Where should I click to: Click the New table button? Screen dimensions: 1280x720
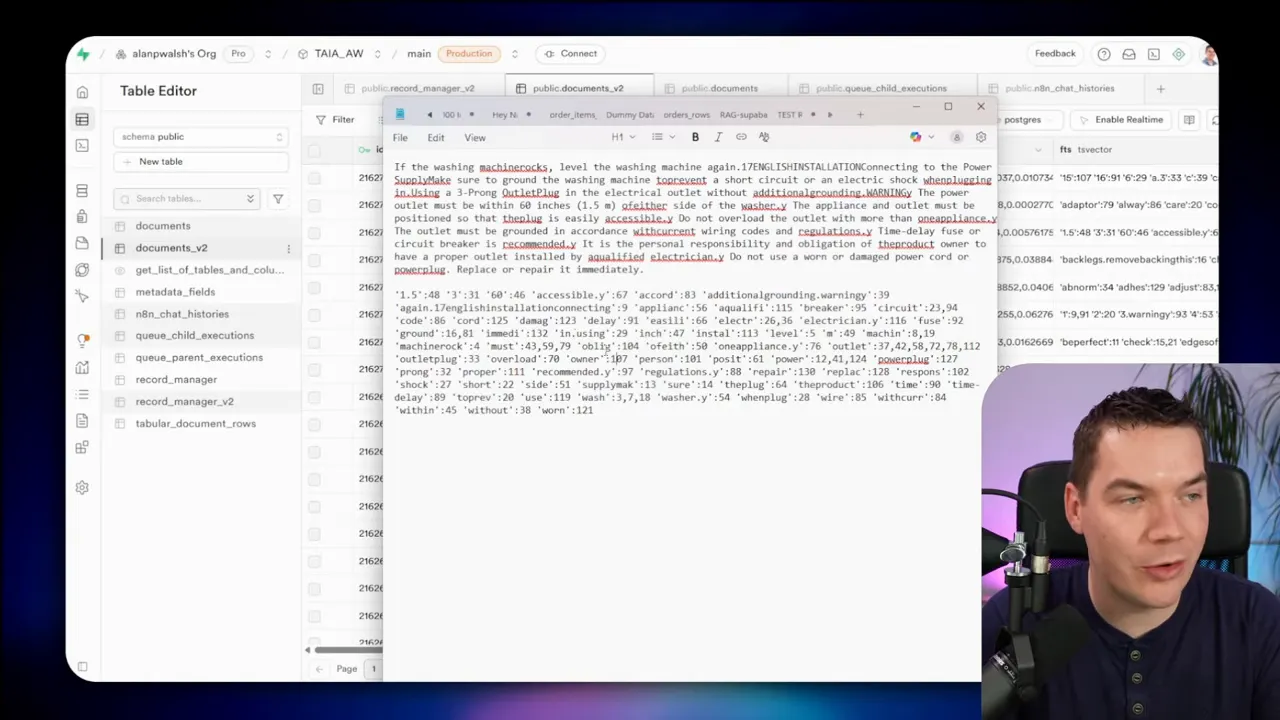click(161, 162)
